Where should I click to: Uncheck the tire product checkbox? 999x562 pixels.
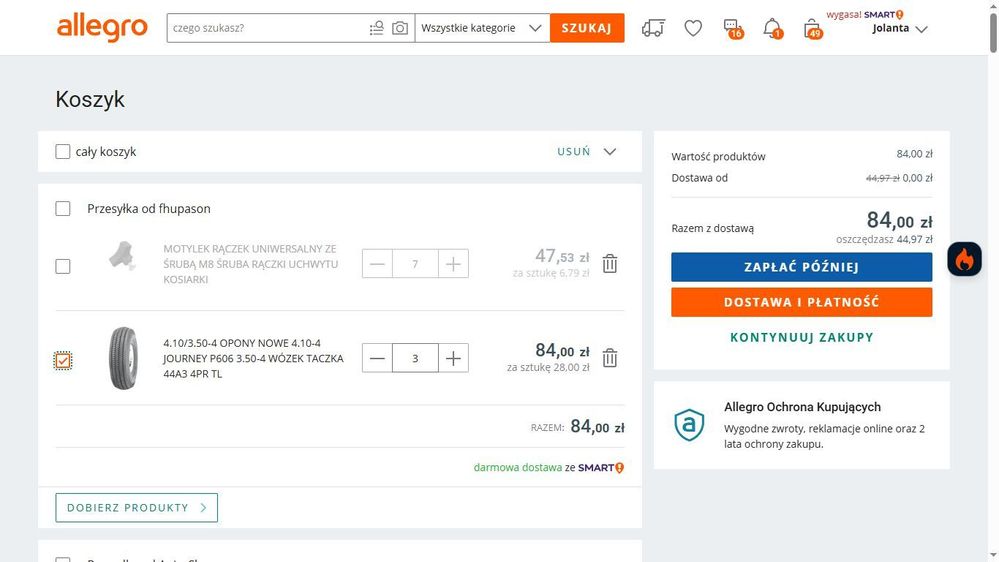(63, 360)
